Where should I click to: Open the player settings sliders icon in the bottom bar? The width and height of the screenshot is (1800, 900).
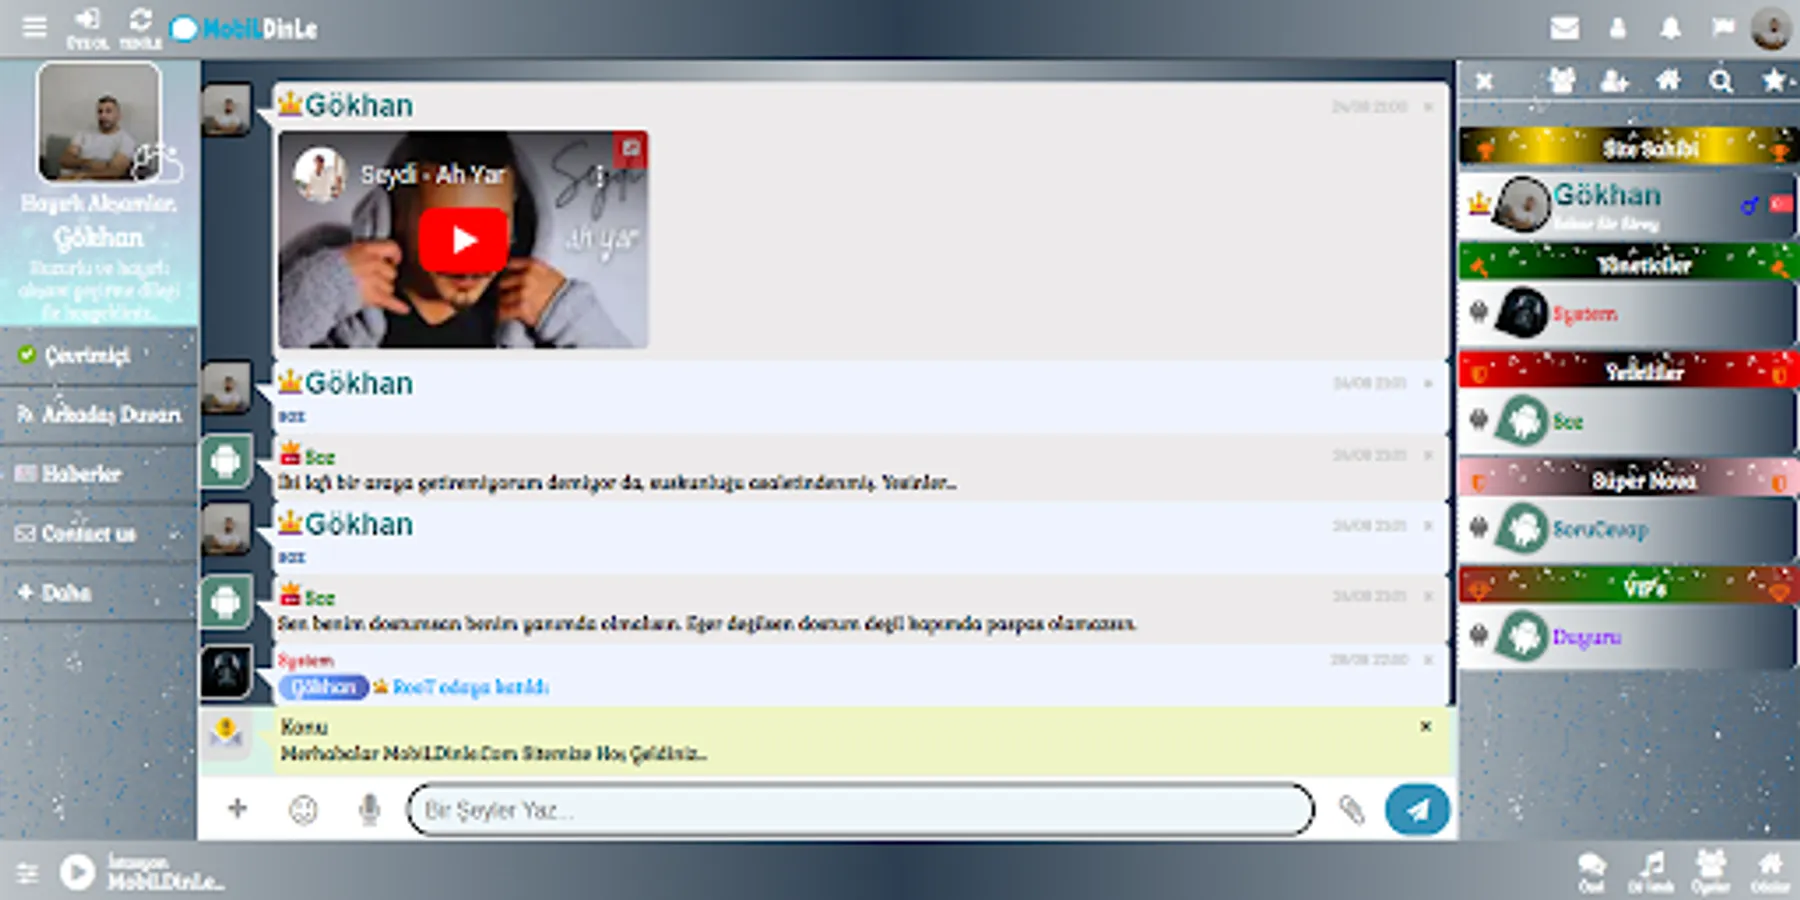[27, 873]
